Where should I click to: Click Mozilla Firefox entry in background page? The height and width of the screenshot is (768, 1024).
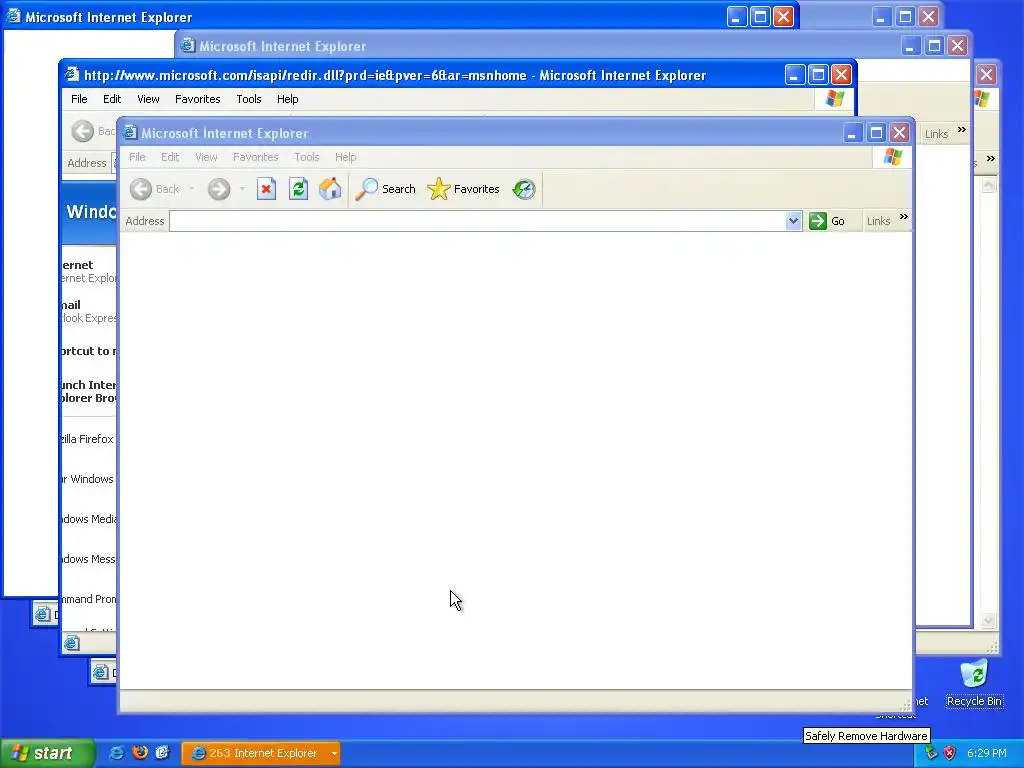click(88, 440)
